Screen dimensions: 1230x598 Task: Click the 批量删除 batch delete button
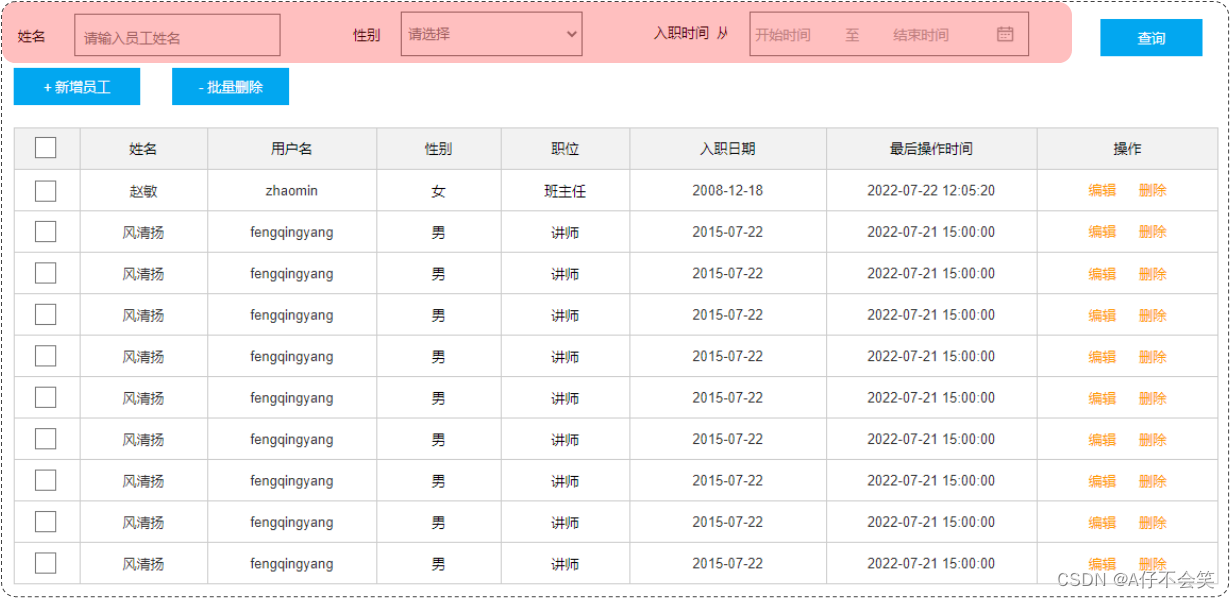(231, 86)
